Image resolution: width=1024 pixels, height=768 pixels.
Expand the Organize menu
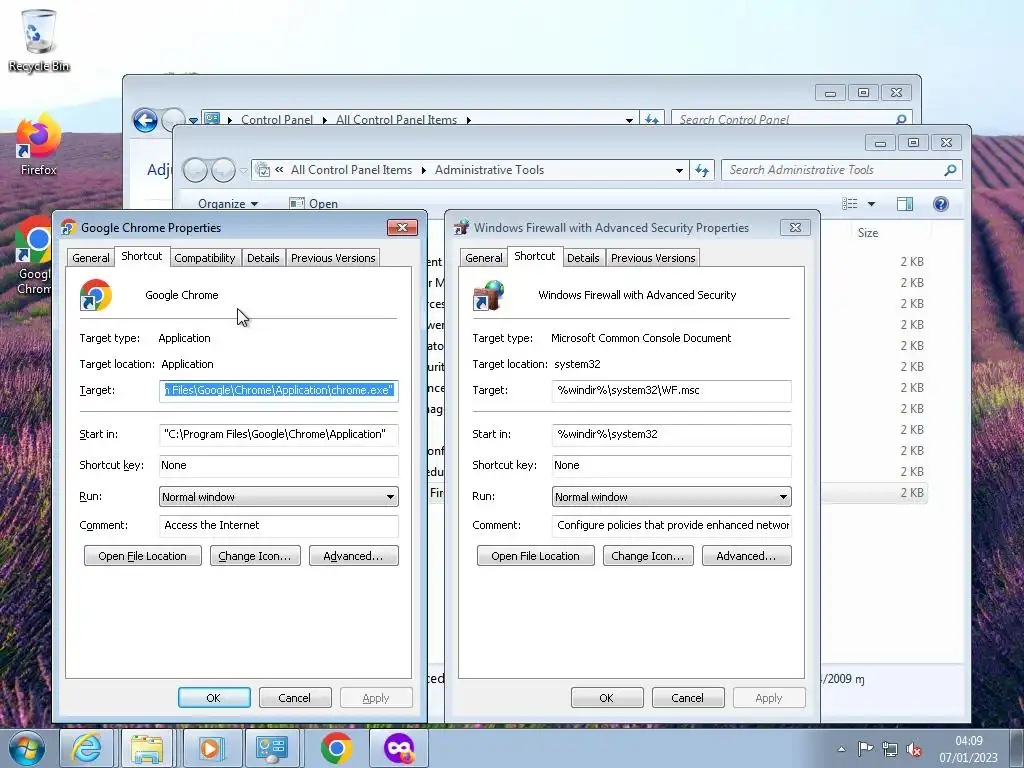[x=228, y=204]
